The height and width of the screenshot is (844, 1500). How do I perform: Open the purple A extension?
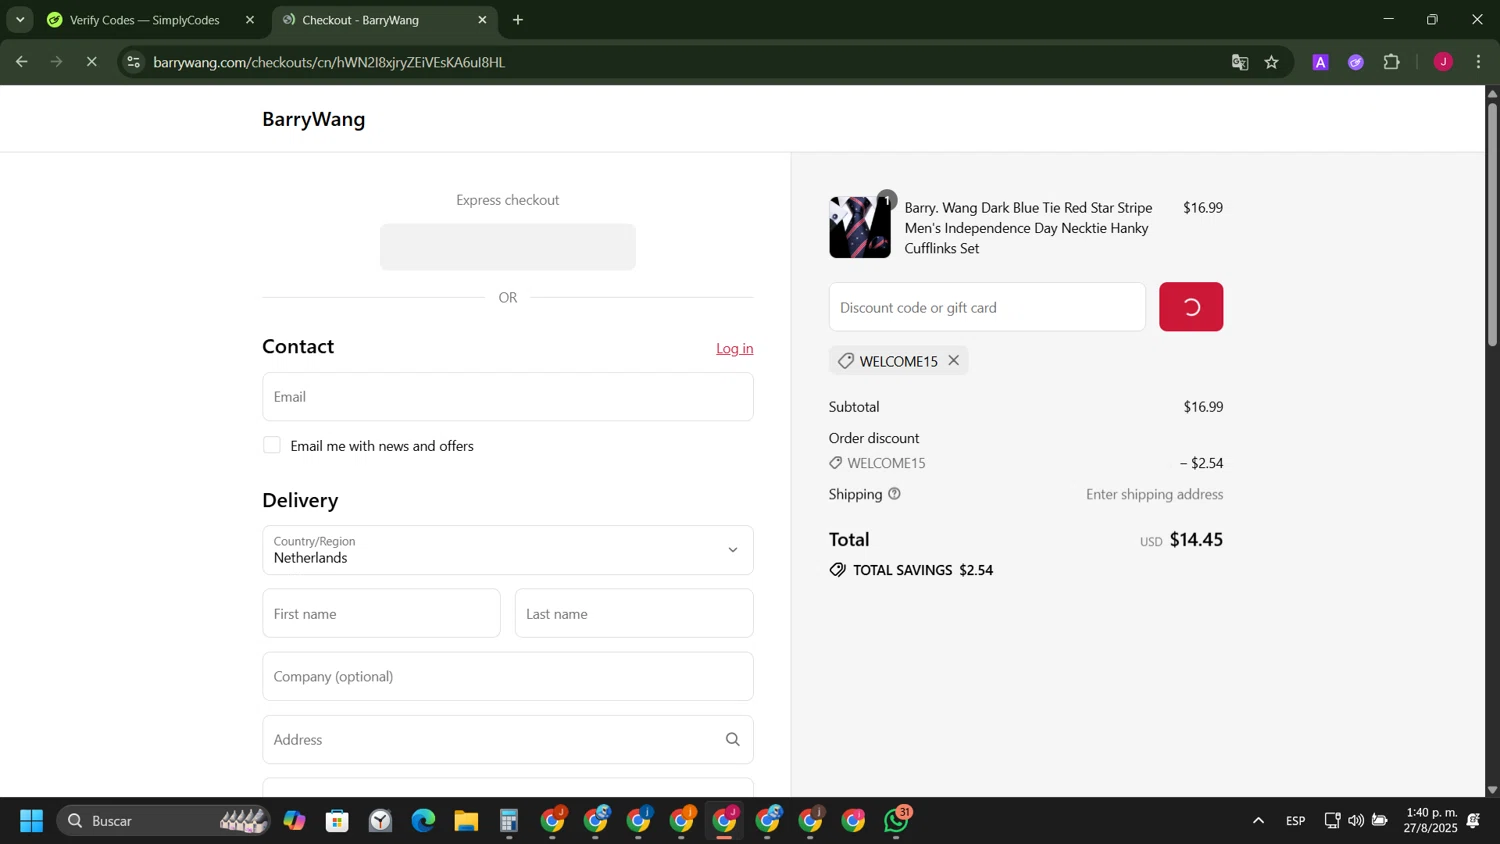click(1321, 62)
